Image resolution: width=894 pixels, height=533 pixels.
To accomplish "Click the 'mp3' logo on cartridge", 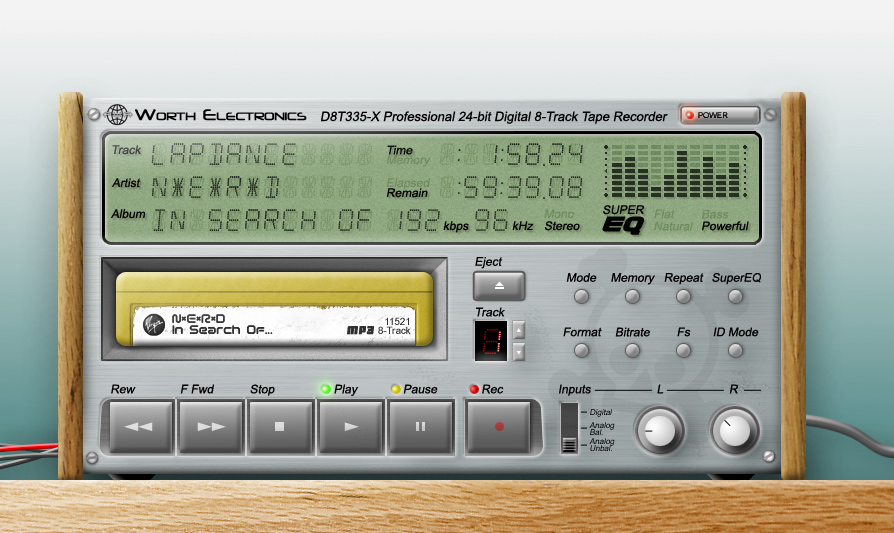I will click(x=360, y=331).
